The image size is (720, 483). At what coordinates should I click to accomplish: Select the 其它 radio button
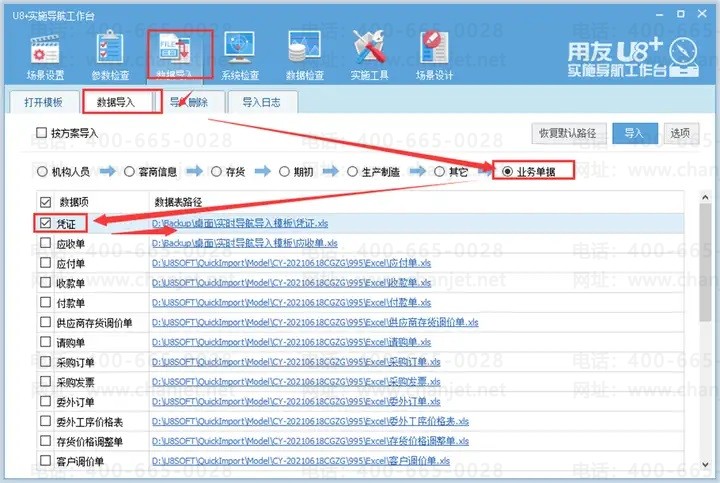click(439, 172)
